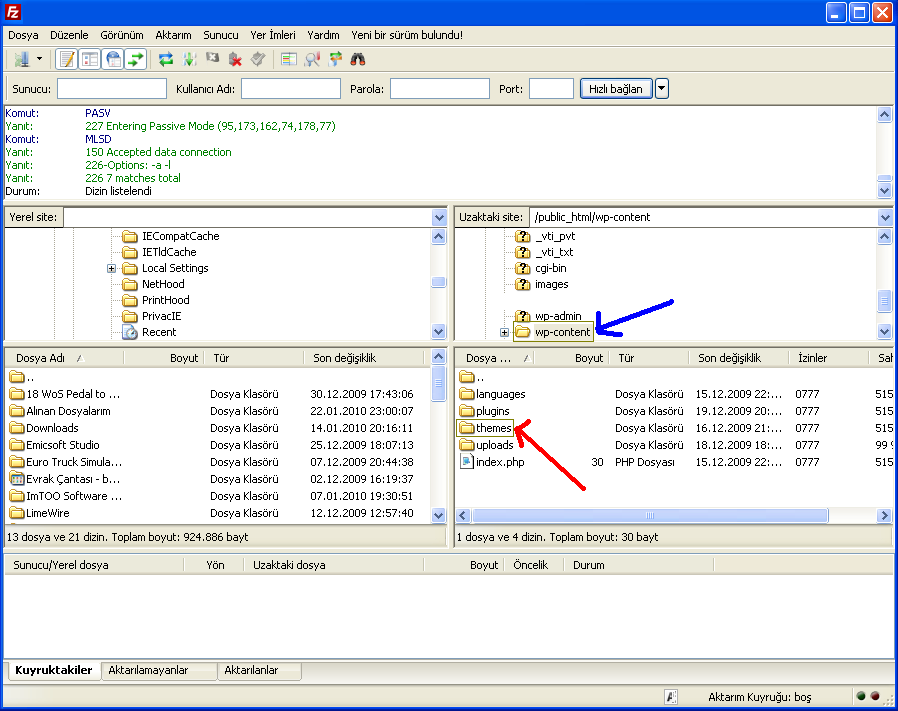The image size is (898, 711).
Task: Click local file list scroll down arrow
Action: click(x=439, y=515)
